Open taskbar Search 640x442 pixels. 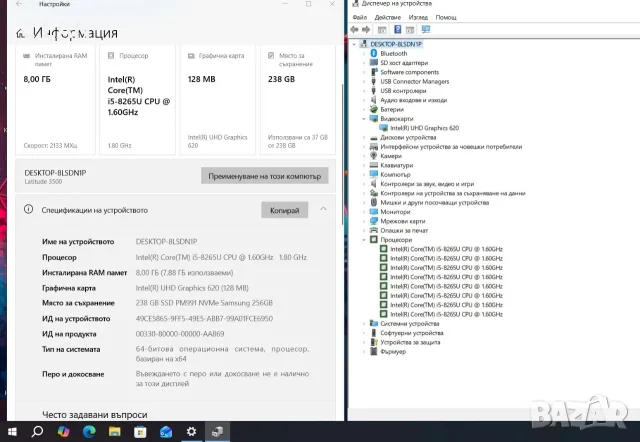point(37,431)
